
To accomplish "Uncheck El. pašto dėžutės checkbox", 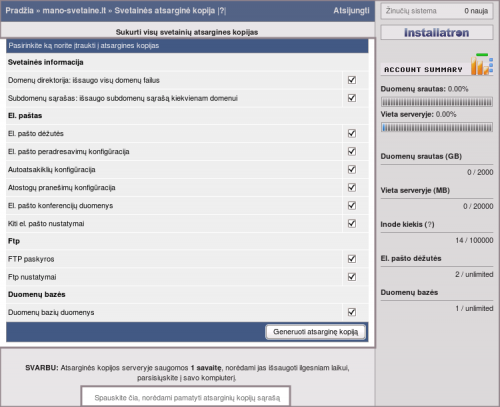I will [x=352, y=133].
